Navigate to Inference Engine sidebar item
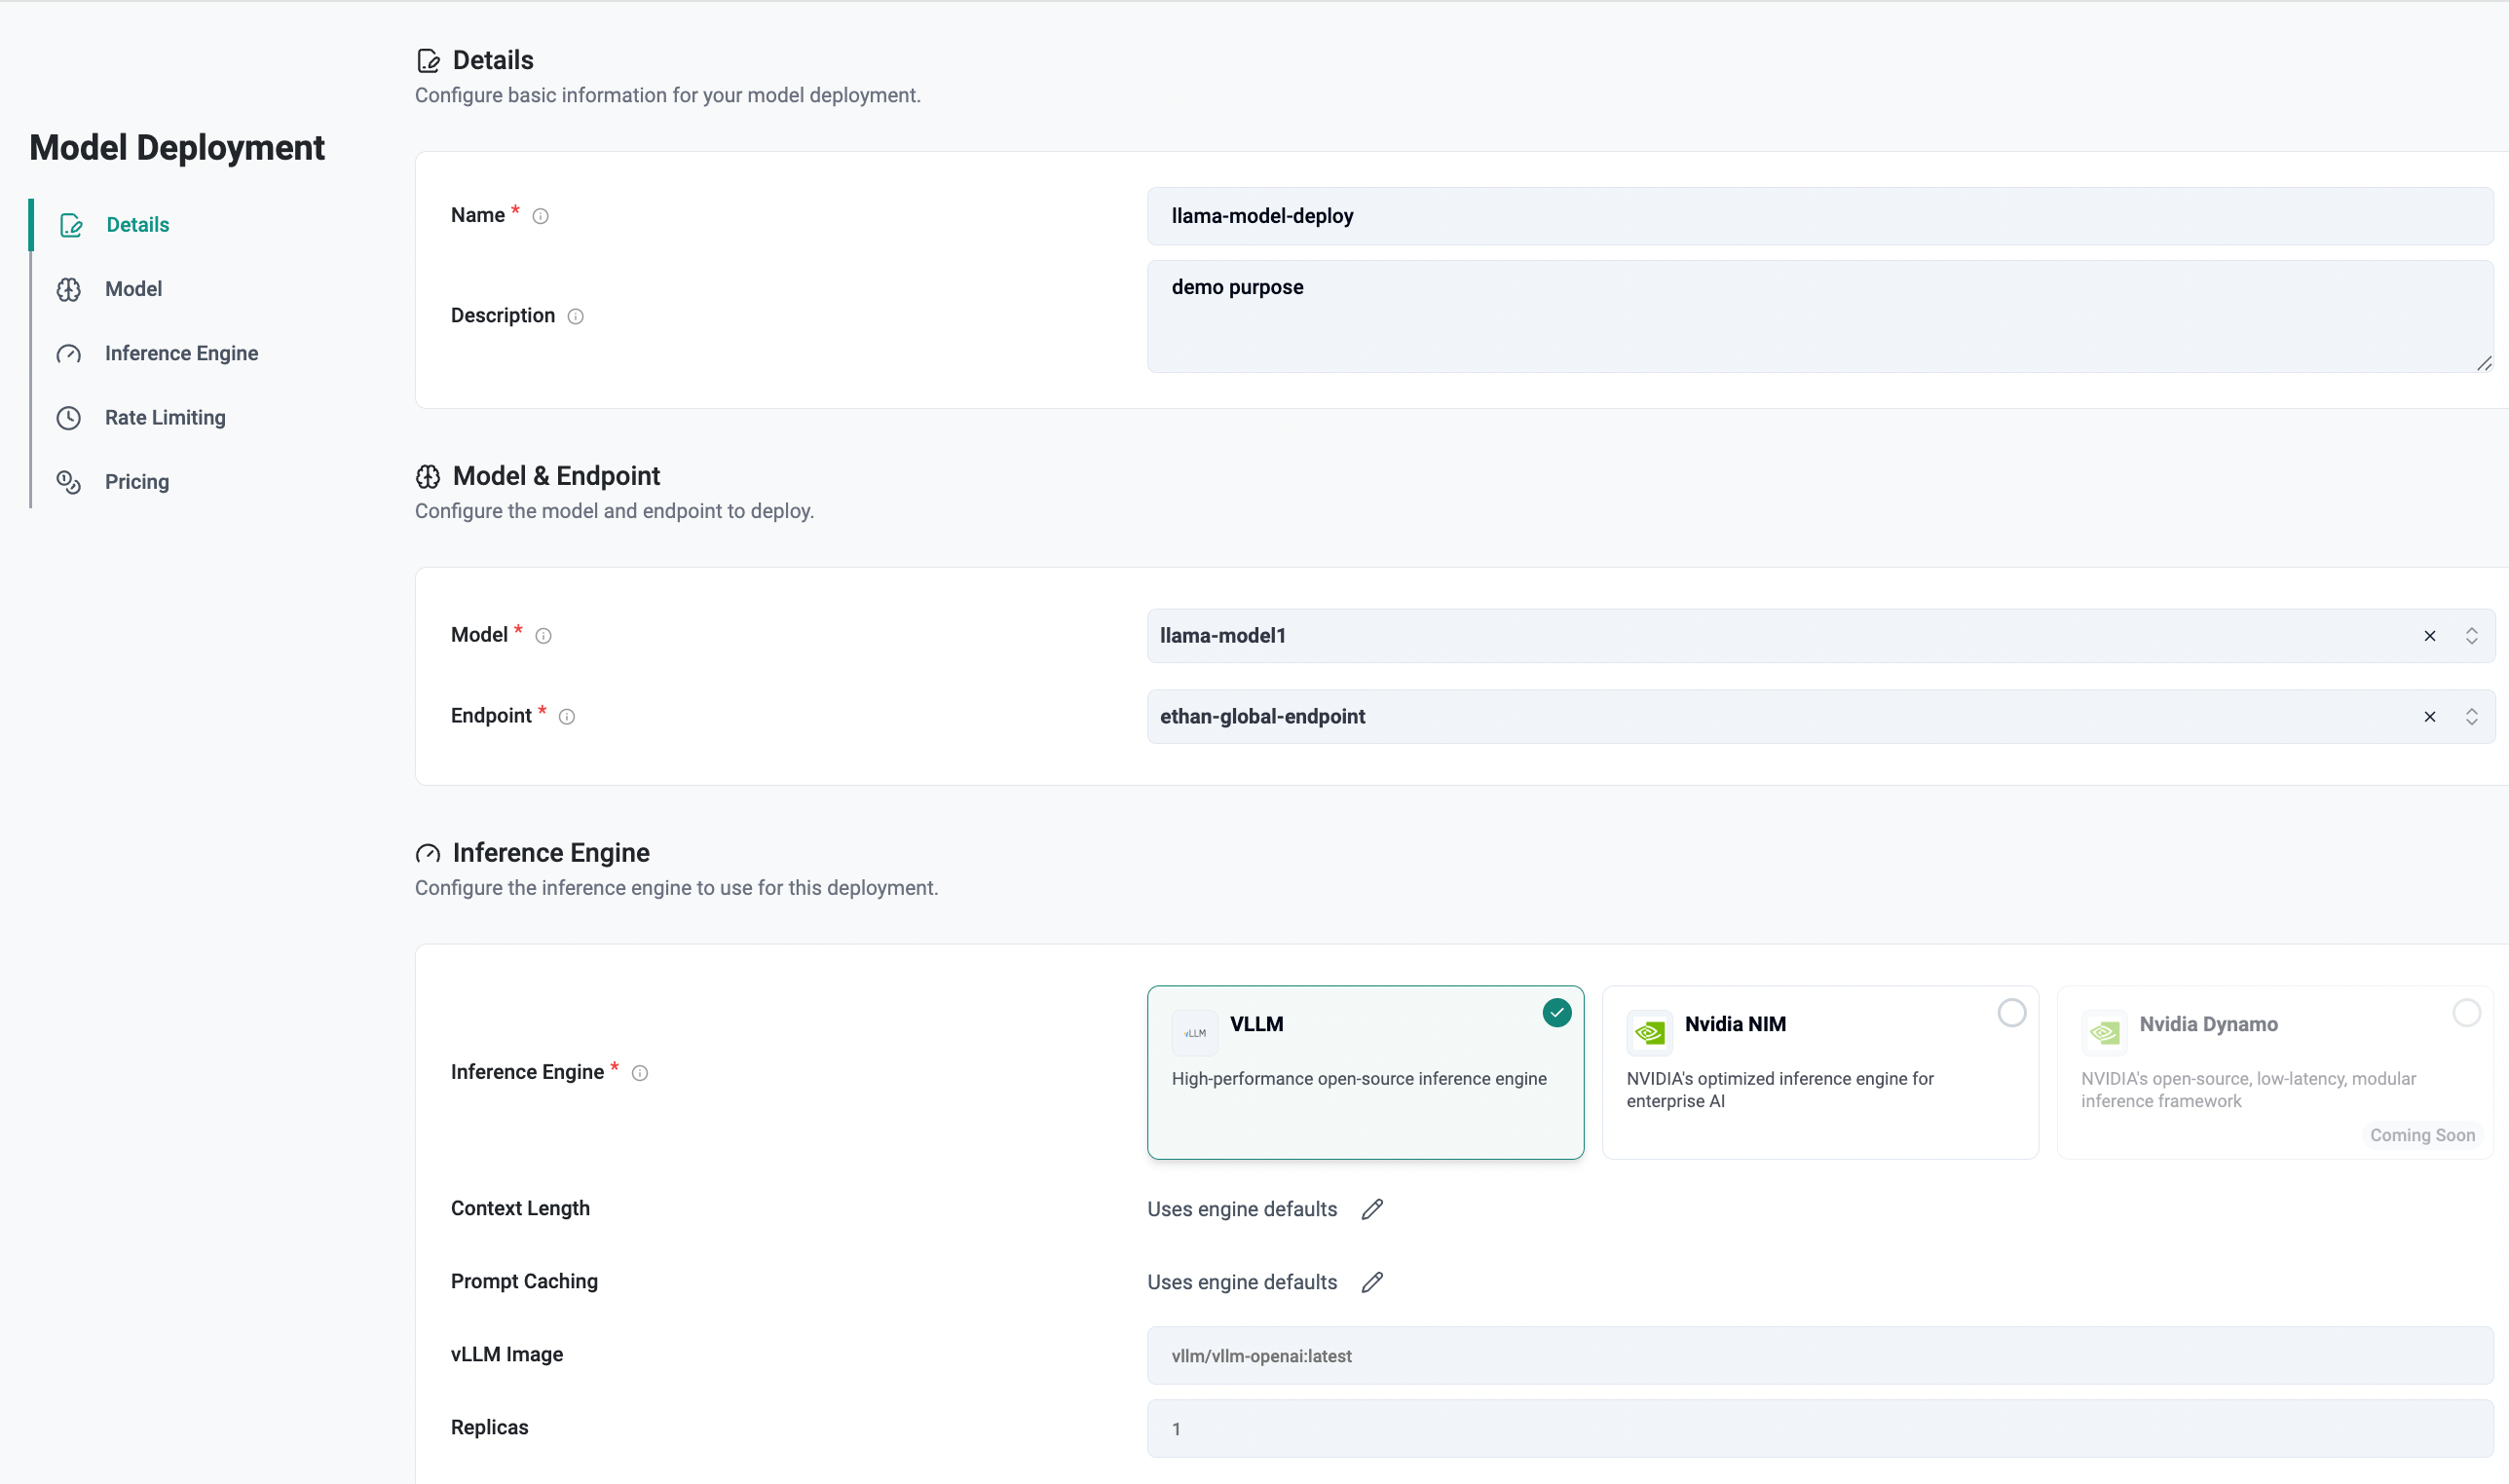Viewport: 2509px width, 1484px height. [181, 354]
